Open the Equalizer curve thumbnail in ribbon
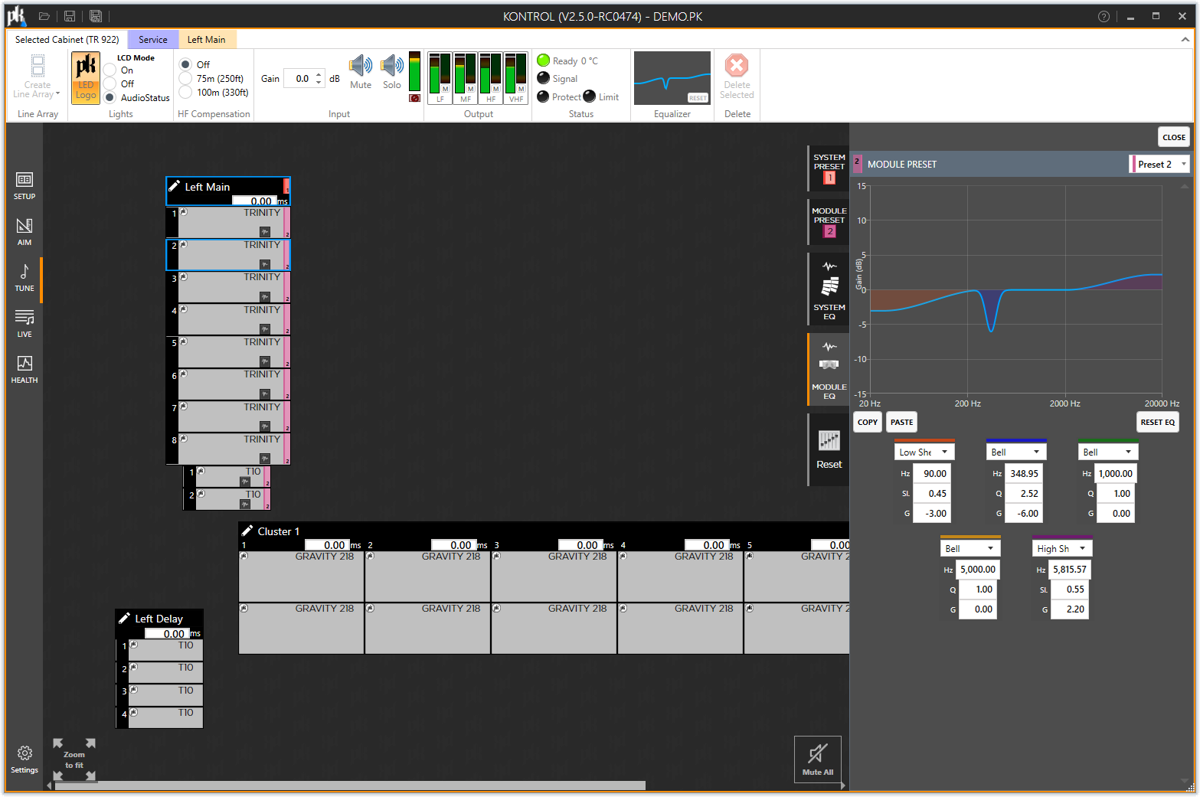The image size is (1200, 797). coord(672,78)
